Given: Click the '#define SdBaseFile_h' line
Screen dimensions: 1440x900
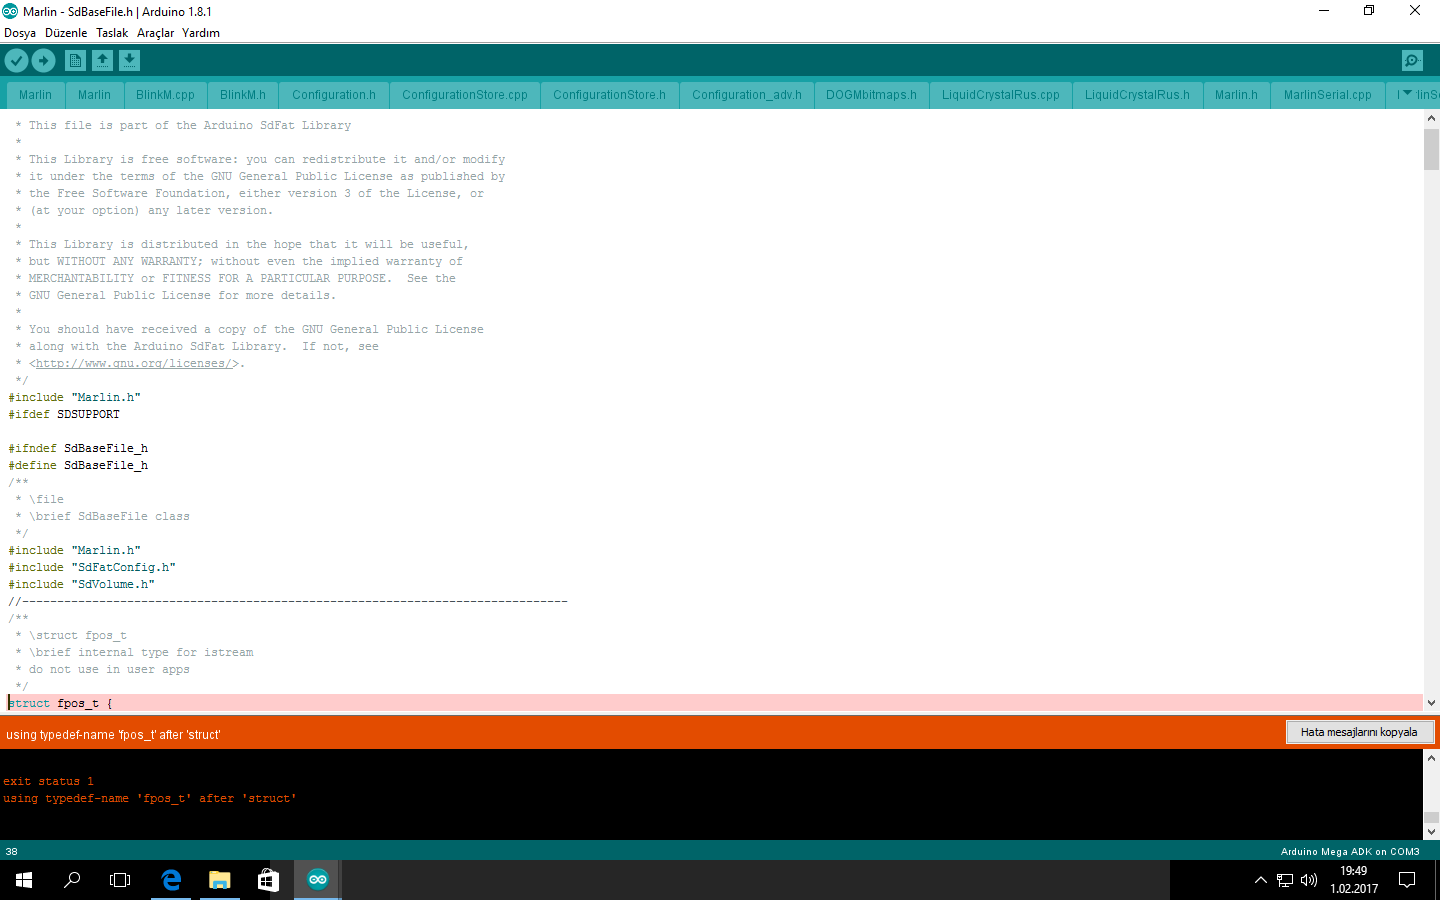Looking at the screenshot, I should [x=78, y=465].
